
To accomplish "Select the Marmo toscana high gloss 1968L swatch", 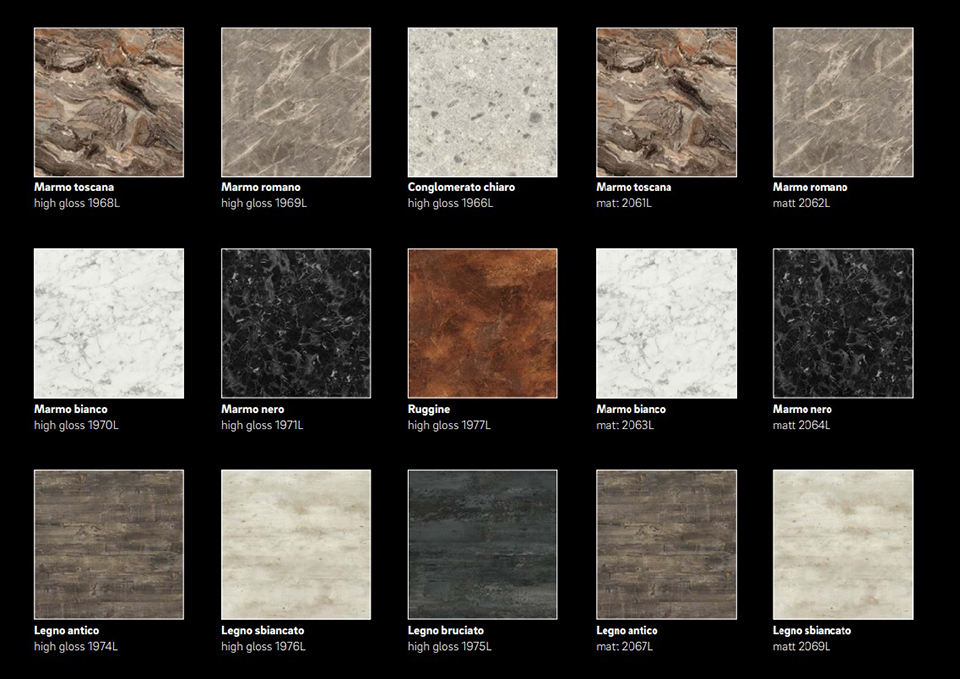I will [109, 102].
